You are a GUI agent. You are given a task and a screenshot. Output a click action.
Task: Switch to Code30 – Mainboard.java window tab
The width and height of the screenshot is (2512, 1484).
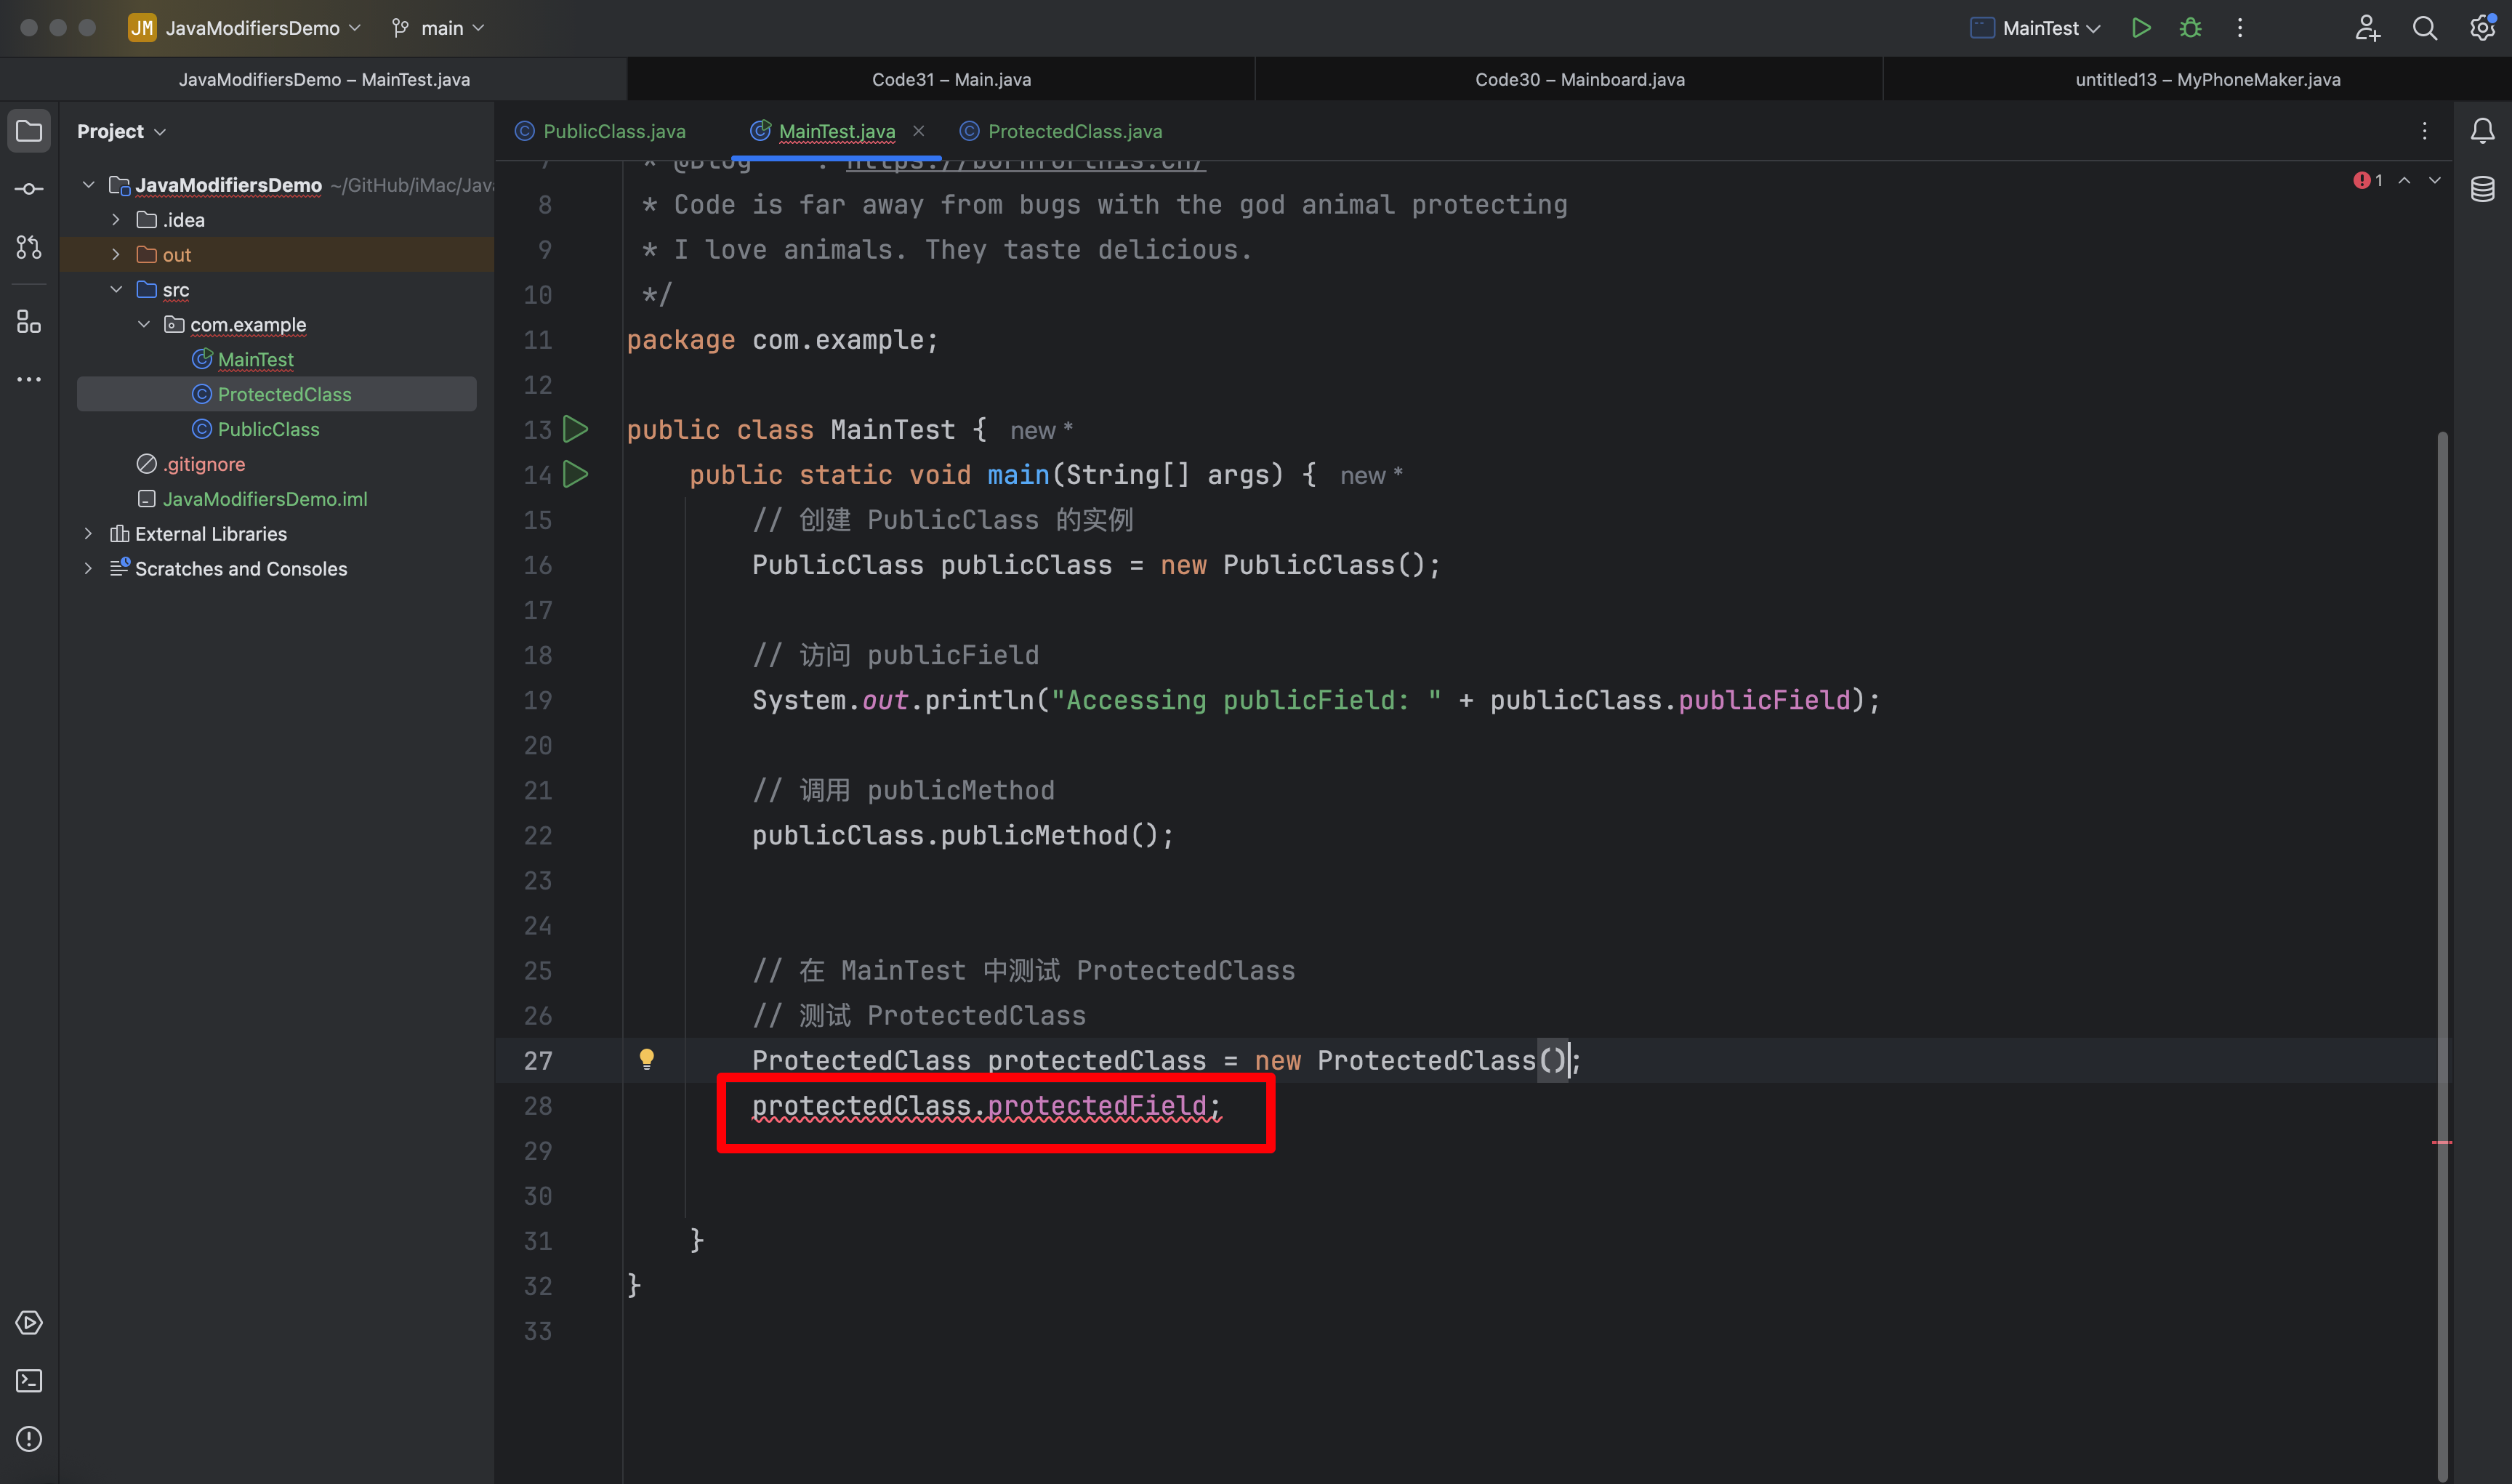pos(1580,79)
